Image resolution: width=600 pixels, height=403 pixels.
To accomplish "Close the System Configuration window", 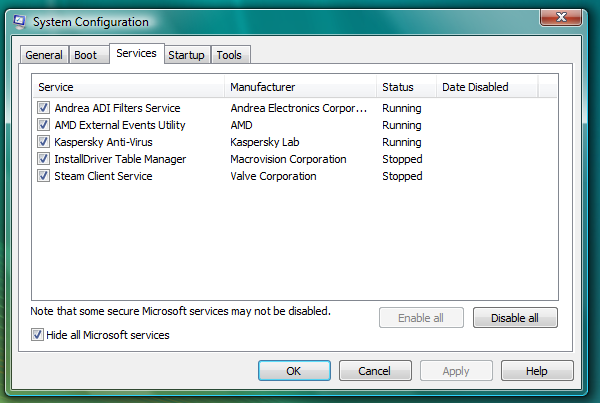I will 561,17.
